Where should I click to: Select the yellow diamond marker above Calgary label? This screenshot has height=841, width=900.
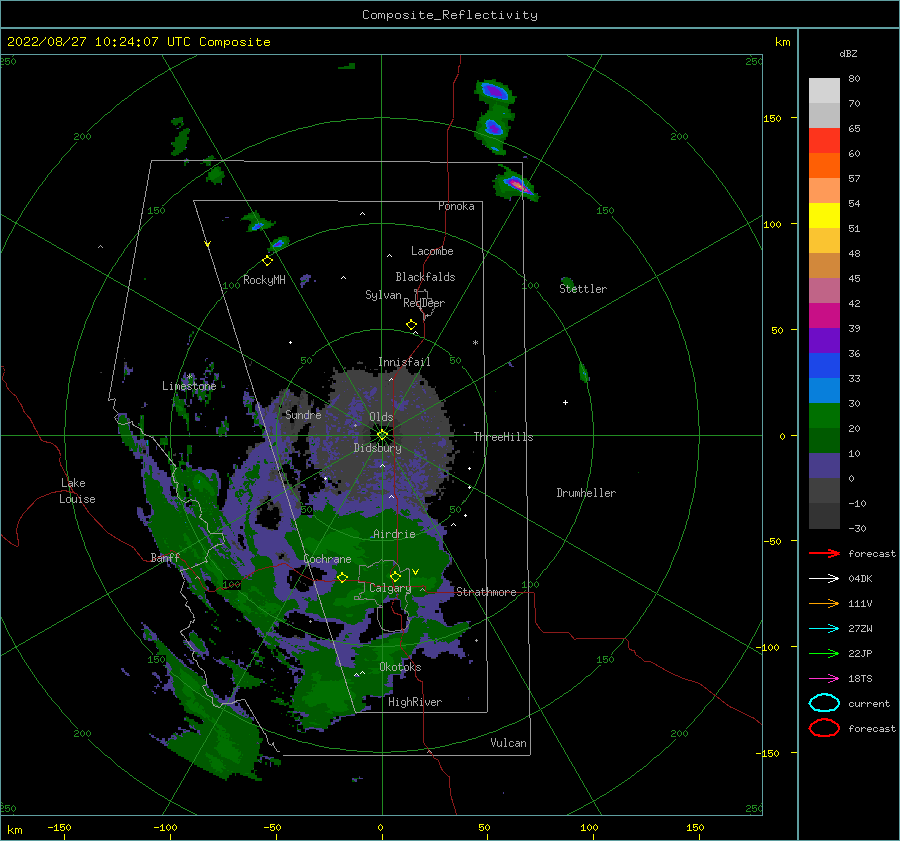(395, 576)
